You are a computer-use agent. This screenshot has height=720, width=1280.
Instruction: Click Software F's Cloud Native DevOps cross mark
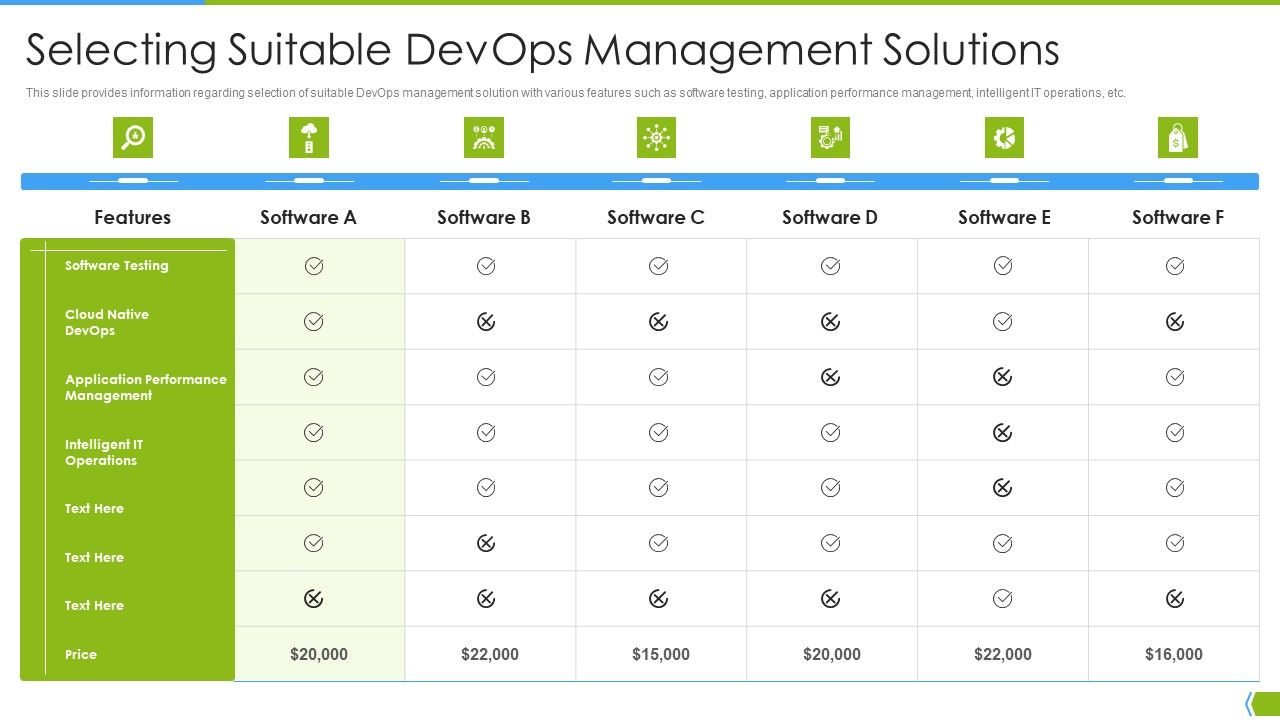1175,321
